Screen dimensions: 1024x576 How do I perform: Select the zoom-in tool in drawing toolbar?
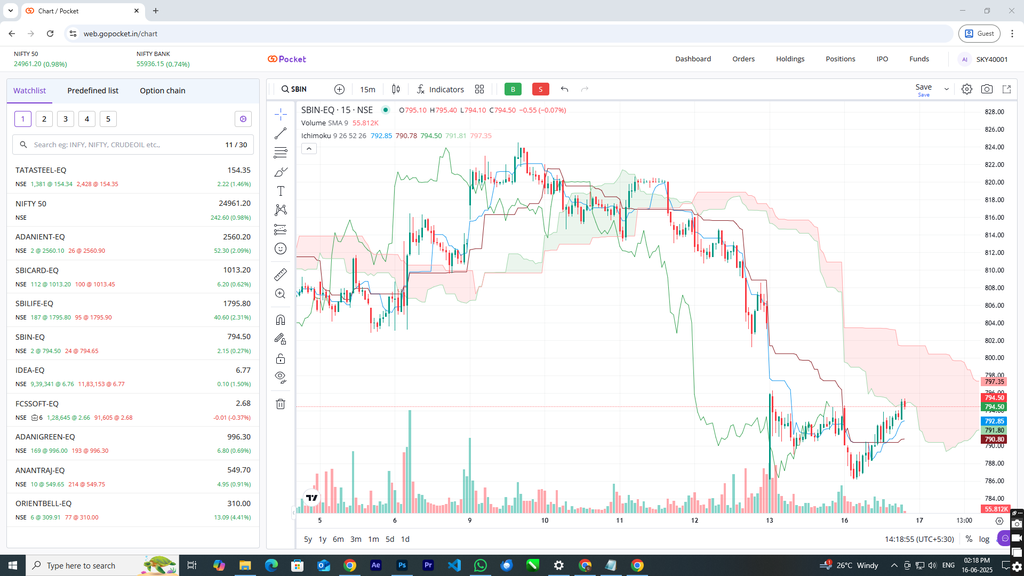coord(280,294)
